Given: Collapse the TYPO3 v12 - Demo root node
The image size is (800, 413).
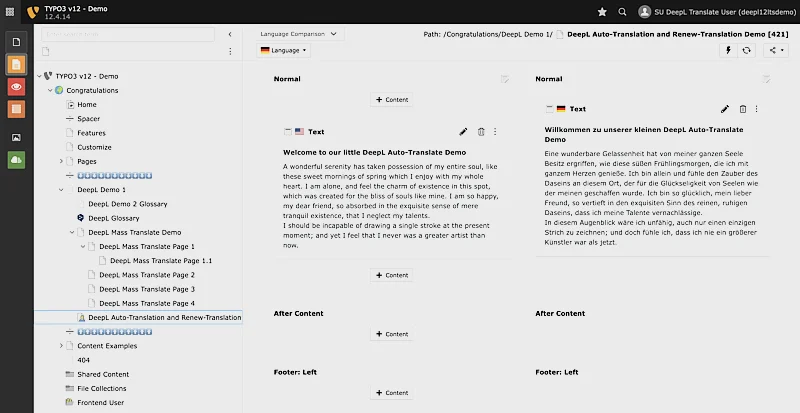Looking at the screenshot, I should (39, 76).
